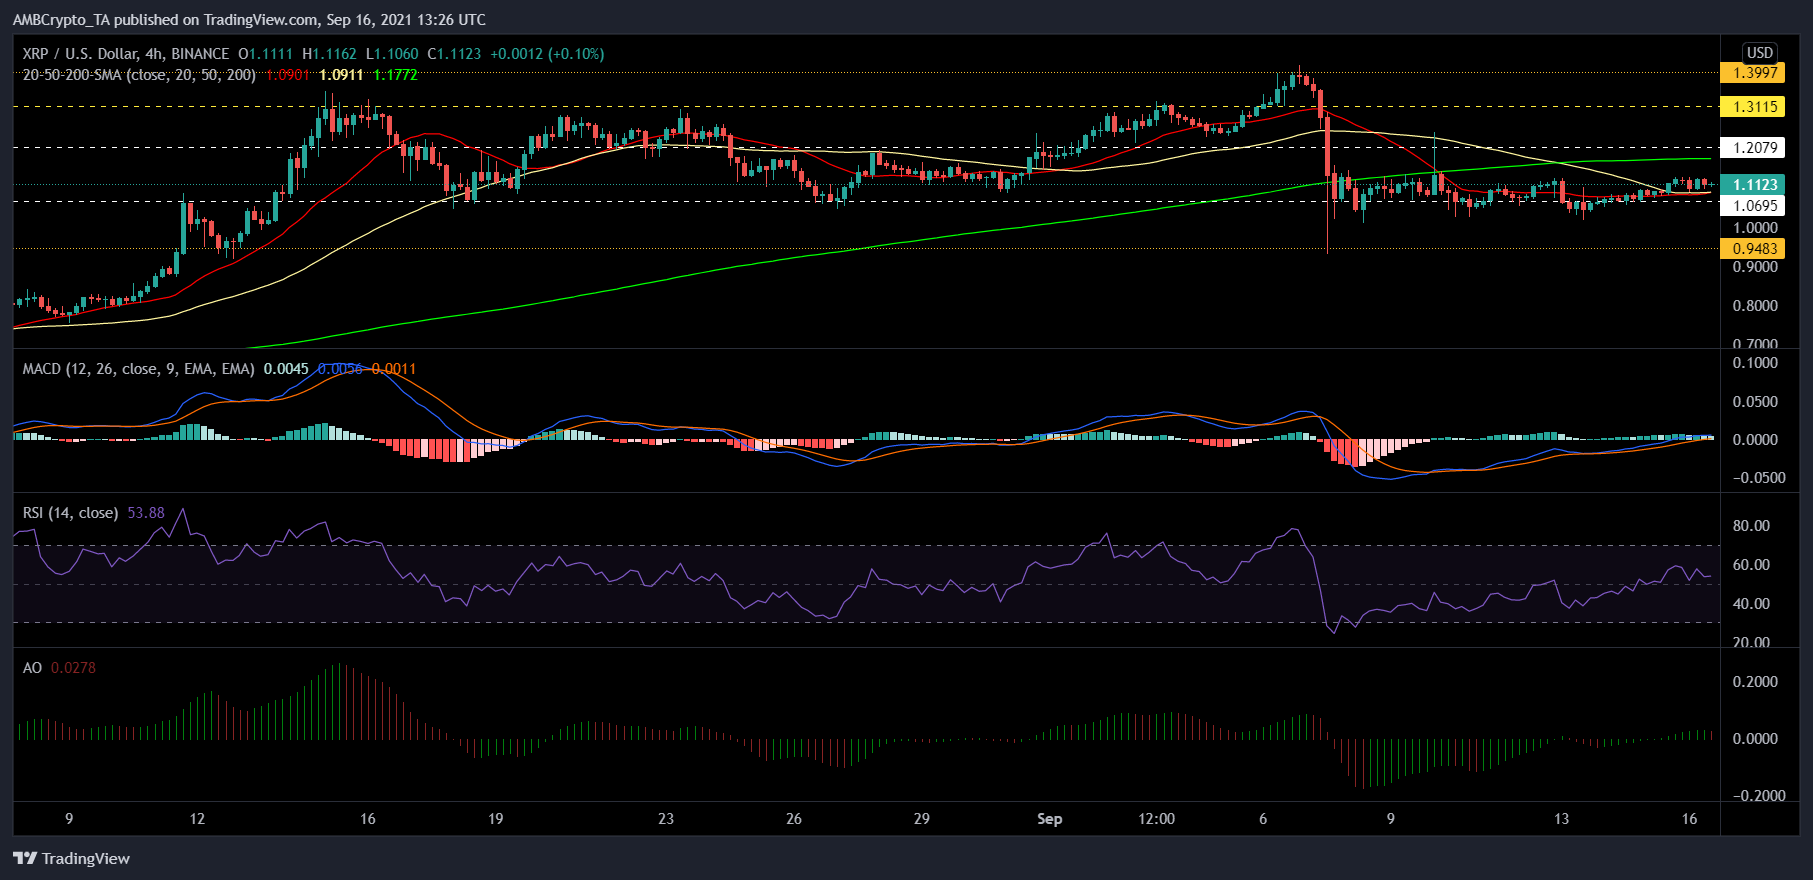Viewport: 1813px width, 880px height.
Task: Click the AO 0.2000 axis label
Action: click(1755, 682)
